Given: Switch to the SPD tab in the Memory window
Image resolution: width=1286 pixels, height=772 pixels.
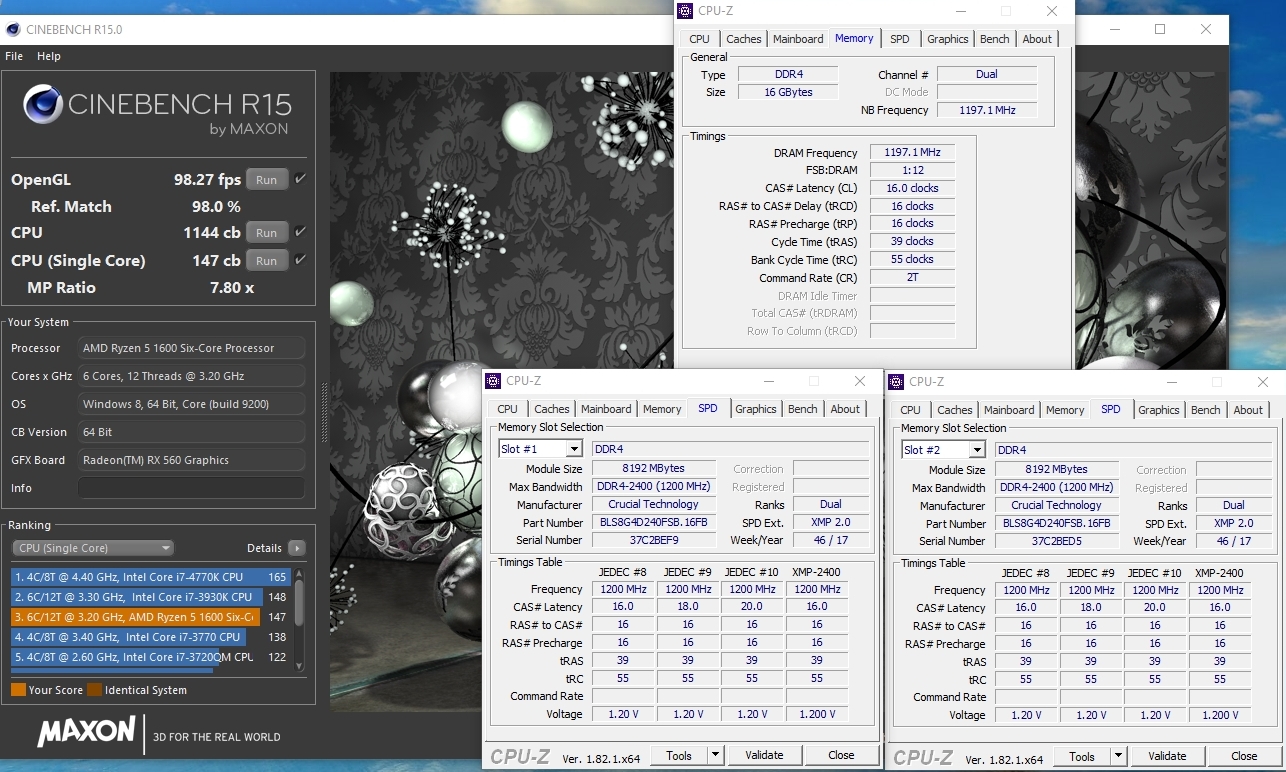Looking at the screenshot, I should tap(899, 39).
